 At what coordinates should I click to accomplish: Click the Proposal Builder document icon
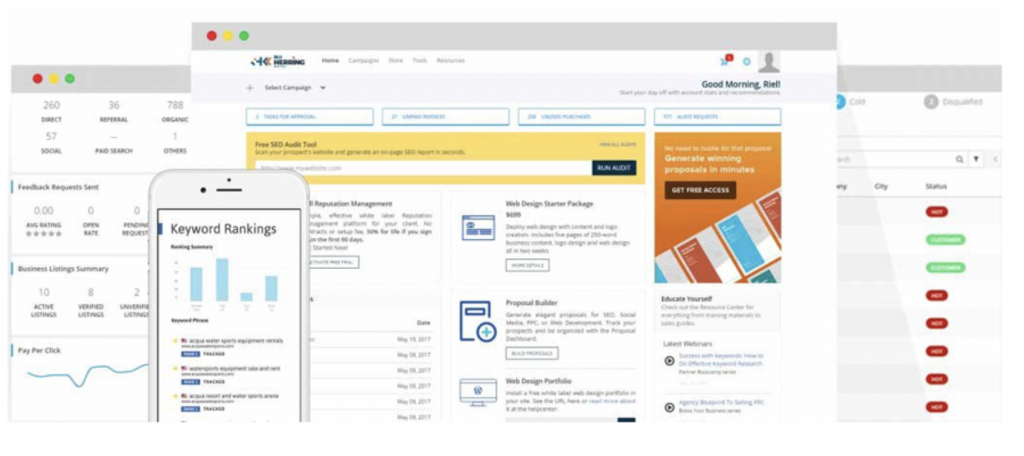coord(478,321)
